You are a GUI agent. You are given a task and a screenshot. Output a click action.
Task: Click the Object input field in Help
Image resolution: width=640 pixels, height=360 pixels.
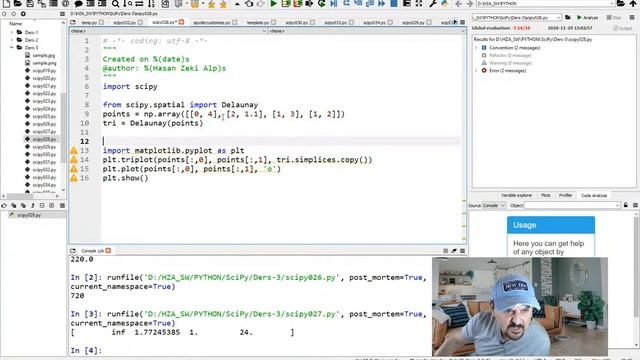point(572,205)
